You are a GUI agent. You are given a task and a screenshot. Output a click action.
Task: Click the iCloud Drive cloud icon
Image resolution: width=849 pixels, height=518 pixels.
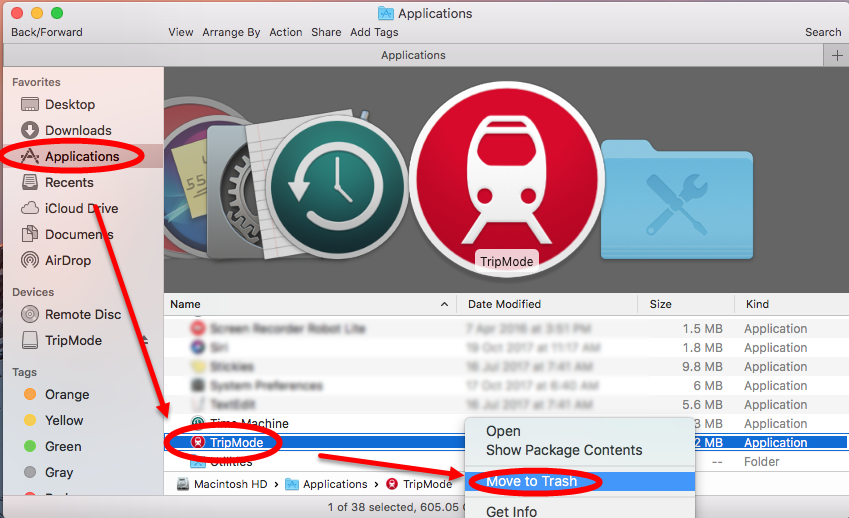(30, 208)
